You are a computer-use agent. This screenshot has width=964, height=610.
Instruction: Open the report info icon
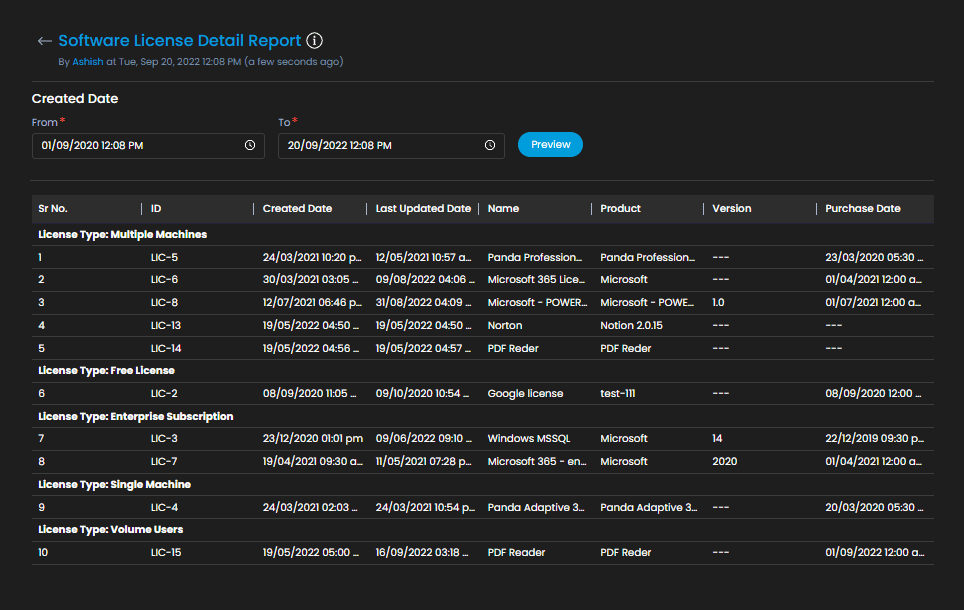[x=314, y=41]
